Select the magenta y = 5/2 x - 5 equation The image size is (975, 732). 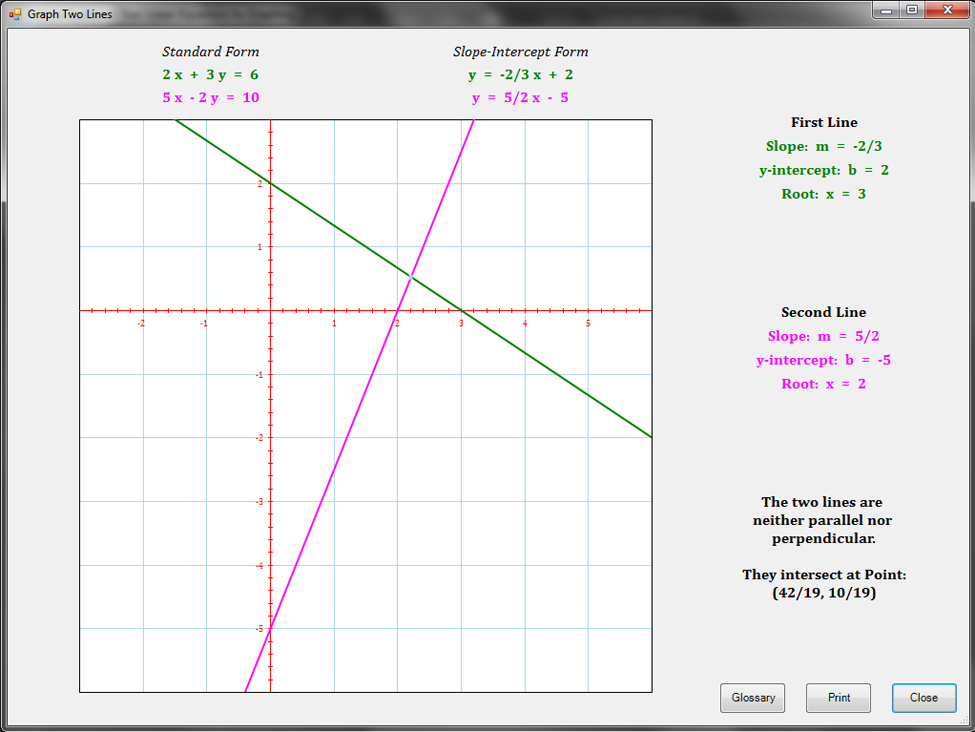tap(520, 98)
